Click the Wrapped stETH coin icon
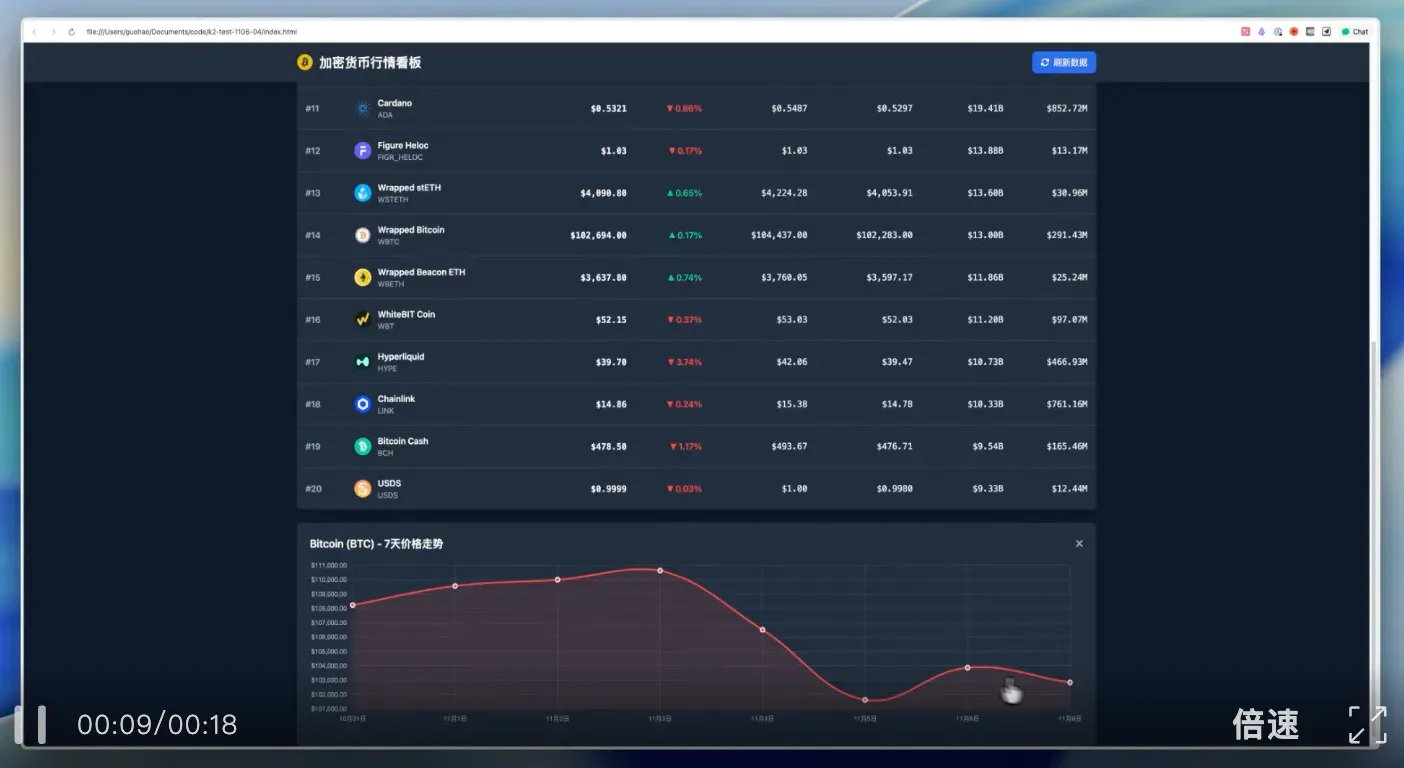The image size is (1404, 768). (x=363, y=193)
